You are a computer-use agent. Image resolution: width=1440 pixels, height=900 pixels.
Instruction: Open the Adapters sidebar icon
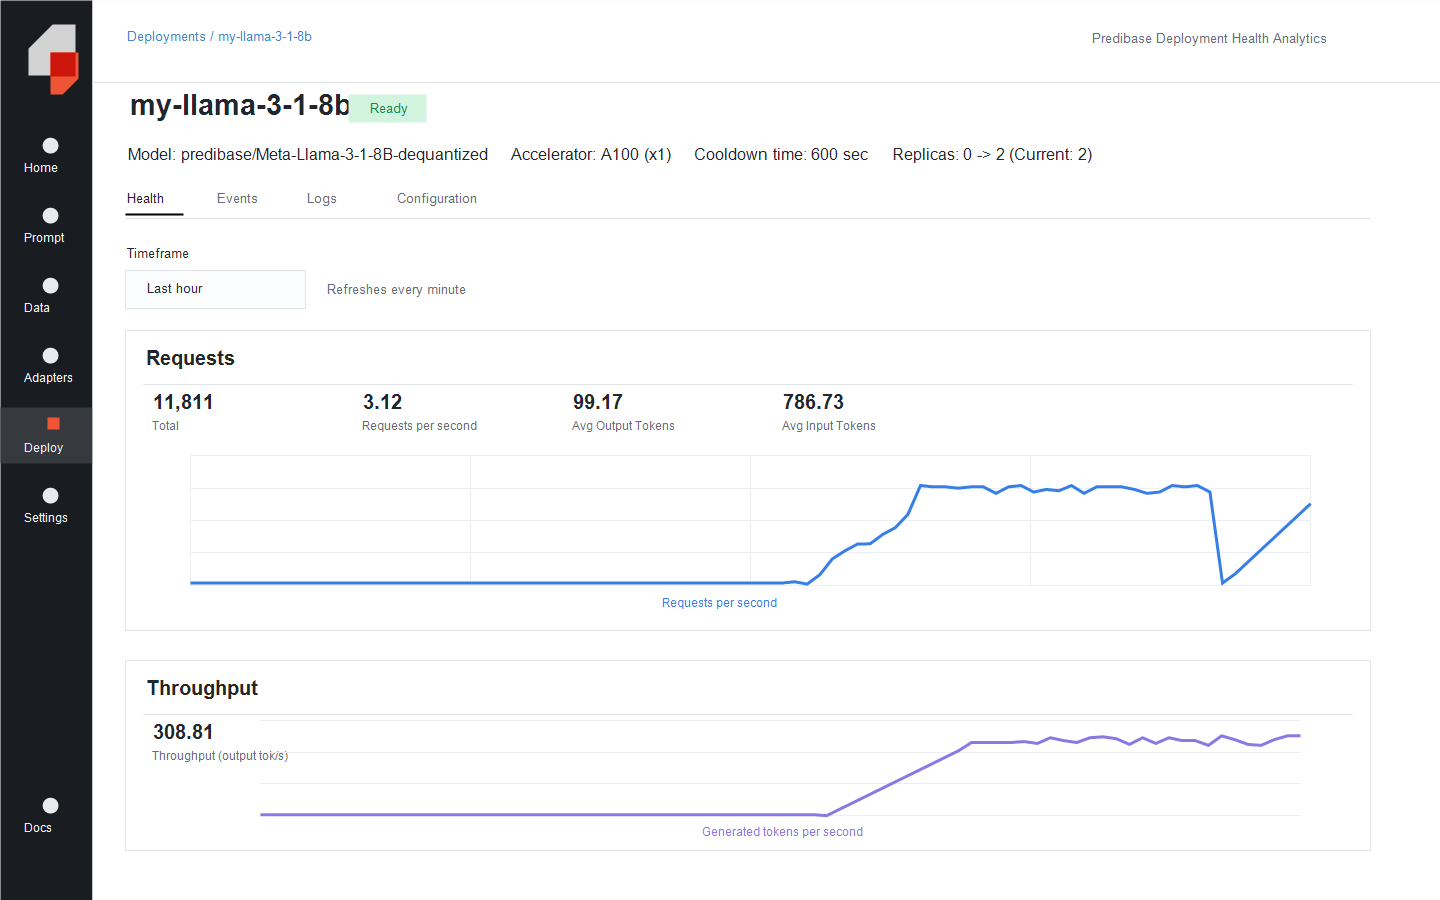[x=50, y=356]
